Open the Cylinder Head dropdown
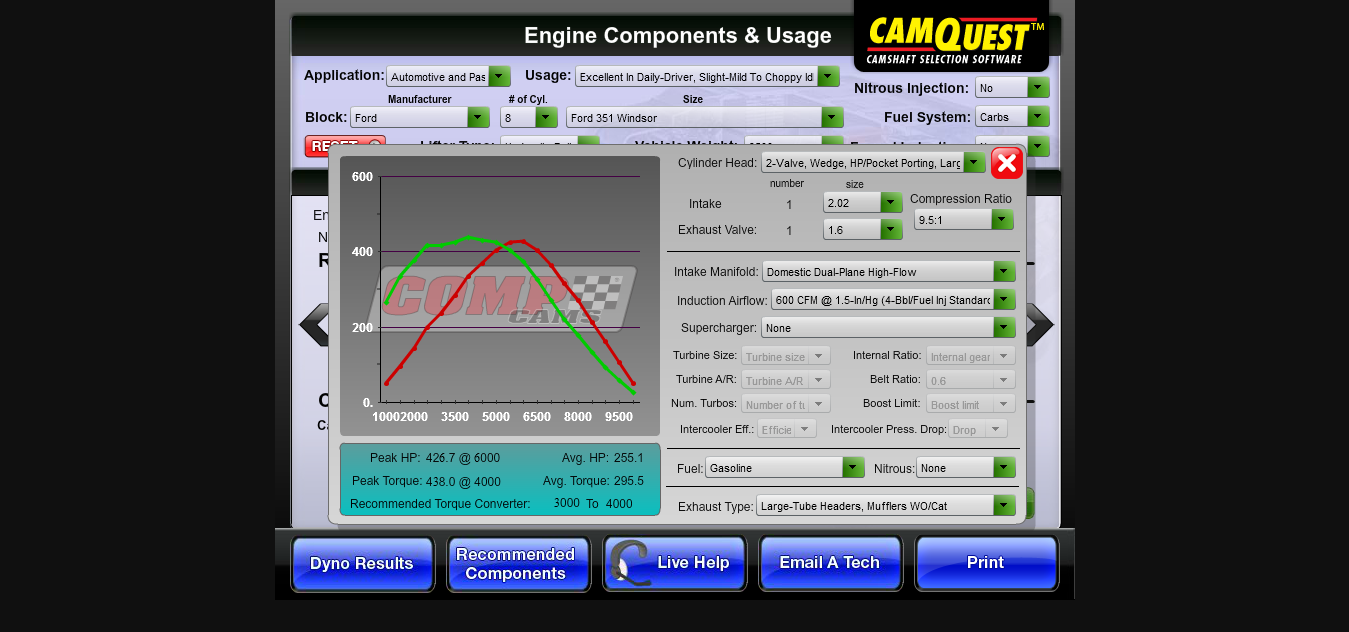The width and height of the screenshot is (1349, 632). [x=873, y=162]
